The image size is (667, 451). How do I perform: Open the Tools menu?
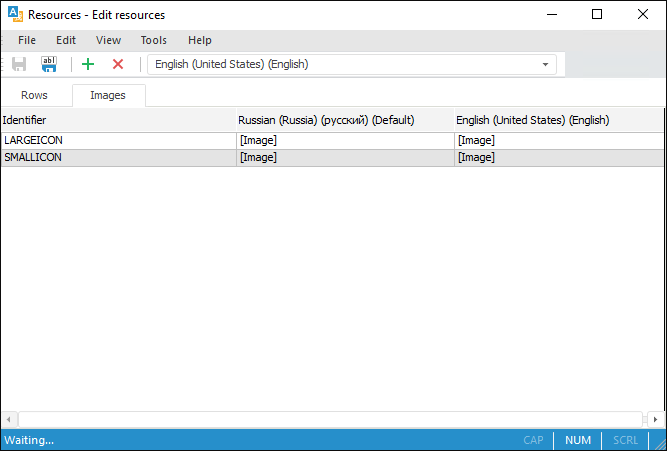coord(153,40)
